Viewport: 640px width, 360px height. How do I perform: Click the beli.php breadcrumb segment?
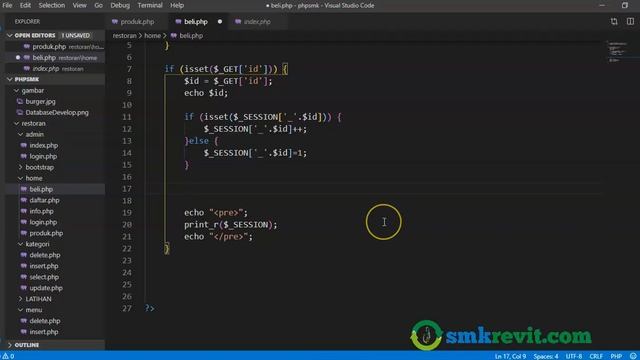[191, 36]
